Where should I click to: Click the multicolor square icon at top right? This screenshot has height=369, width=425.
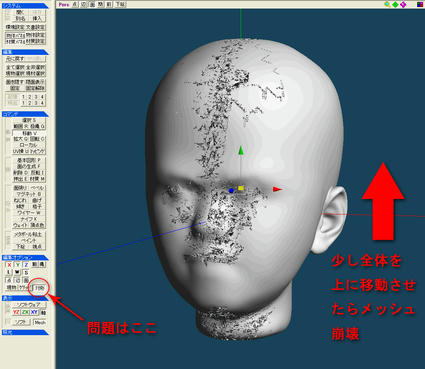pos(420,4)
